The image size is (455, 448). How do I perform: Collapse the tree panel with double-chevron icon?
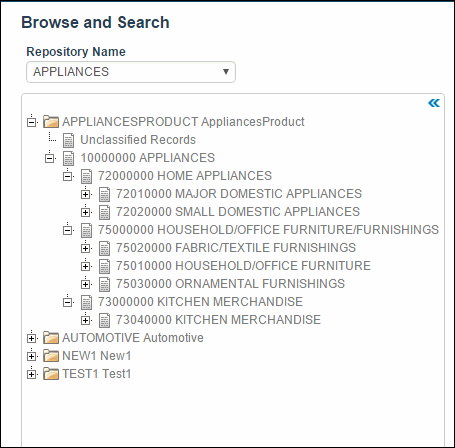pos(434,103)
